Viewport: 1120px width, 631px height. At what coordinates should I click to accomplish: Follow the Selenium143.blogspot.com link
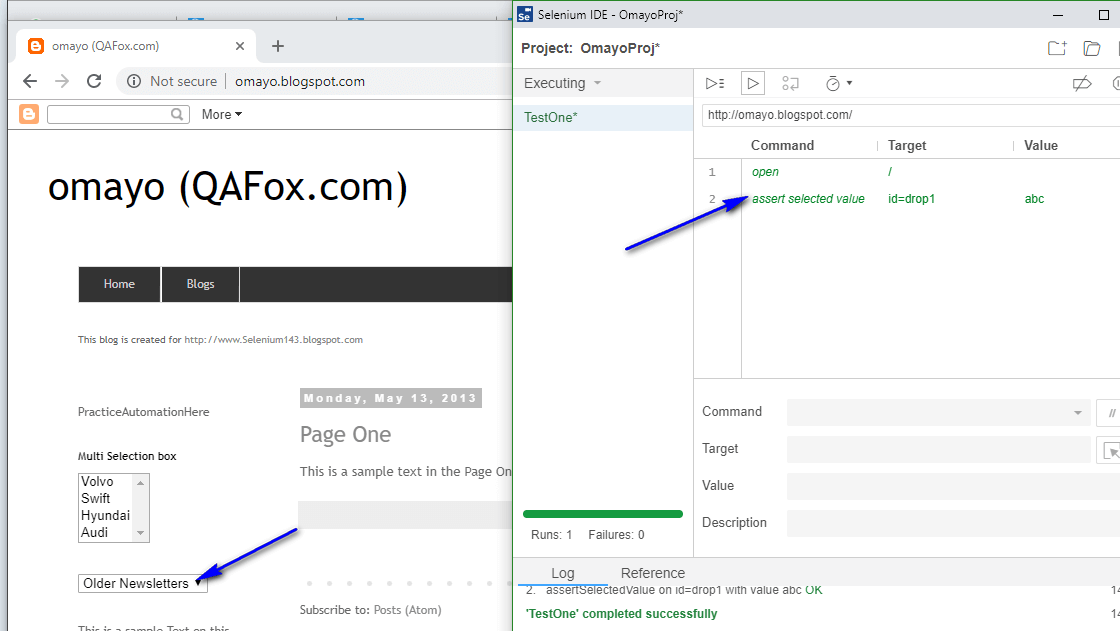tap(274, 340)
